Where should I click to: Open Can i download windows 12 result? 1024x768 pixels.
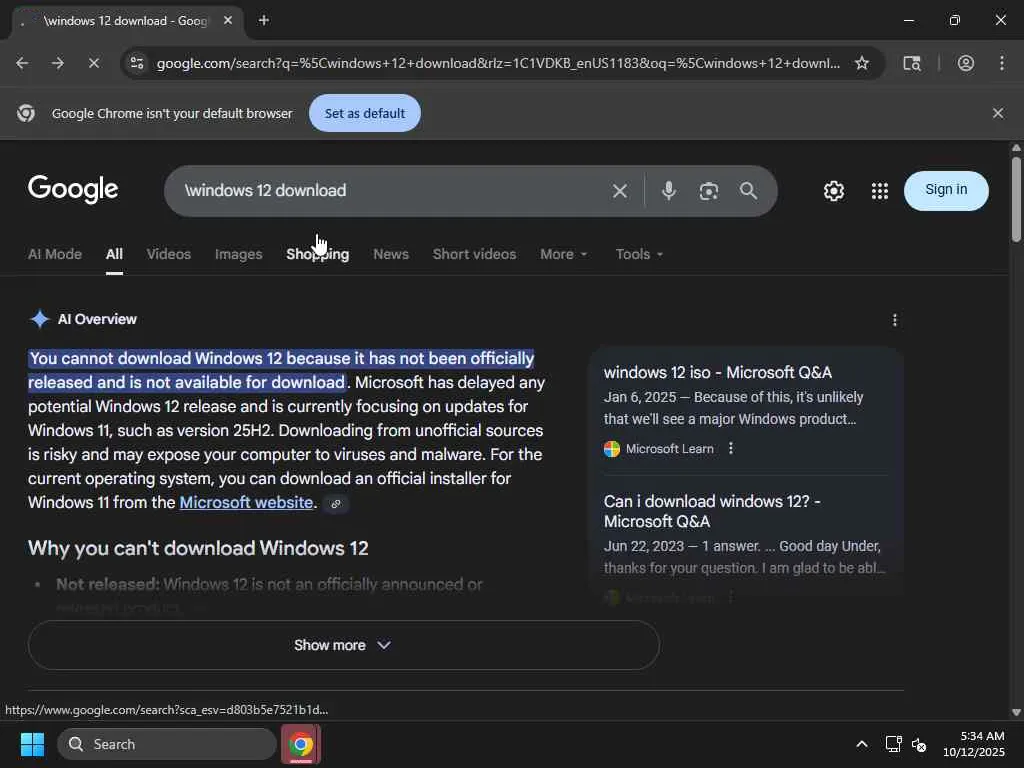pos(712,511)
